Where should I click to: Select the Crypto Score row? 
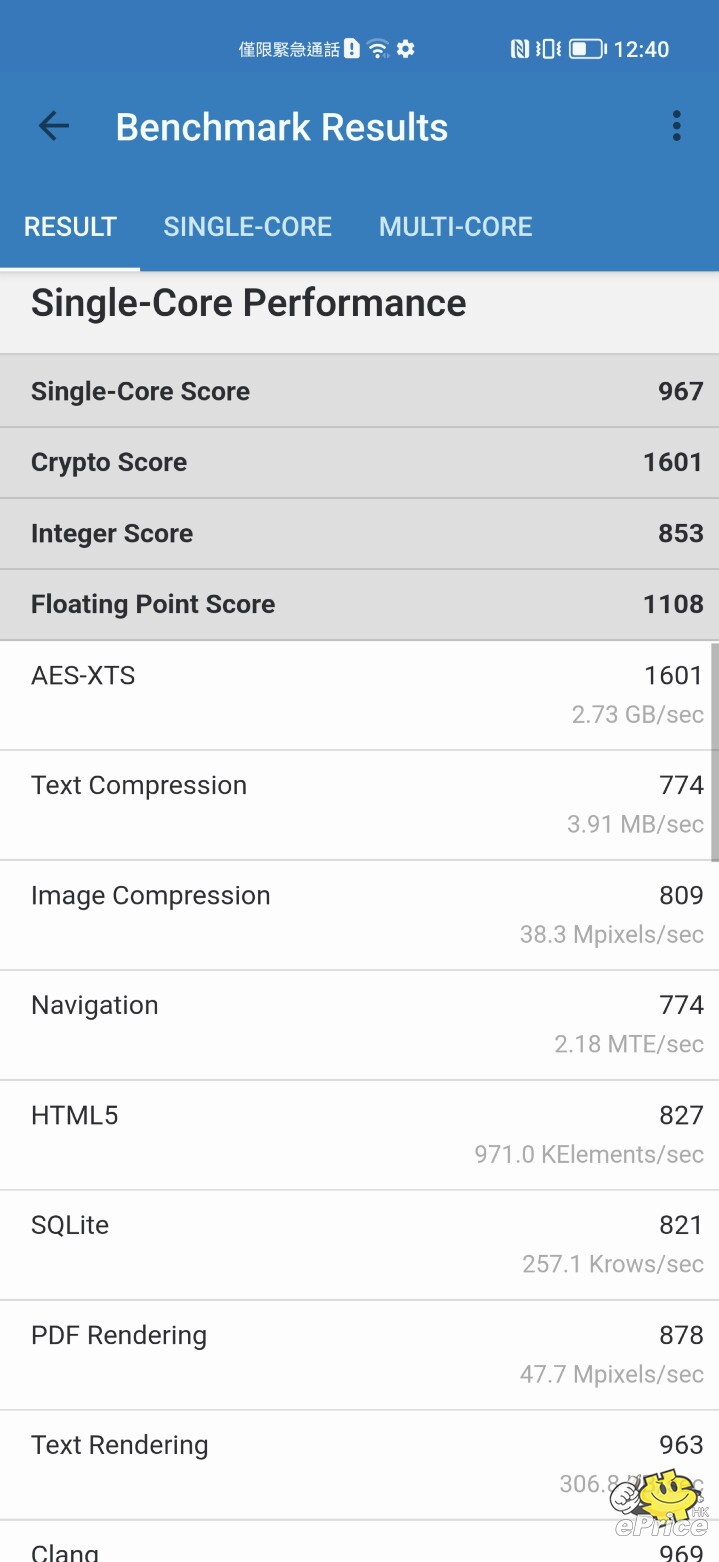point(359,462)
